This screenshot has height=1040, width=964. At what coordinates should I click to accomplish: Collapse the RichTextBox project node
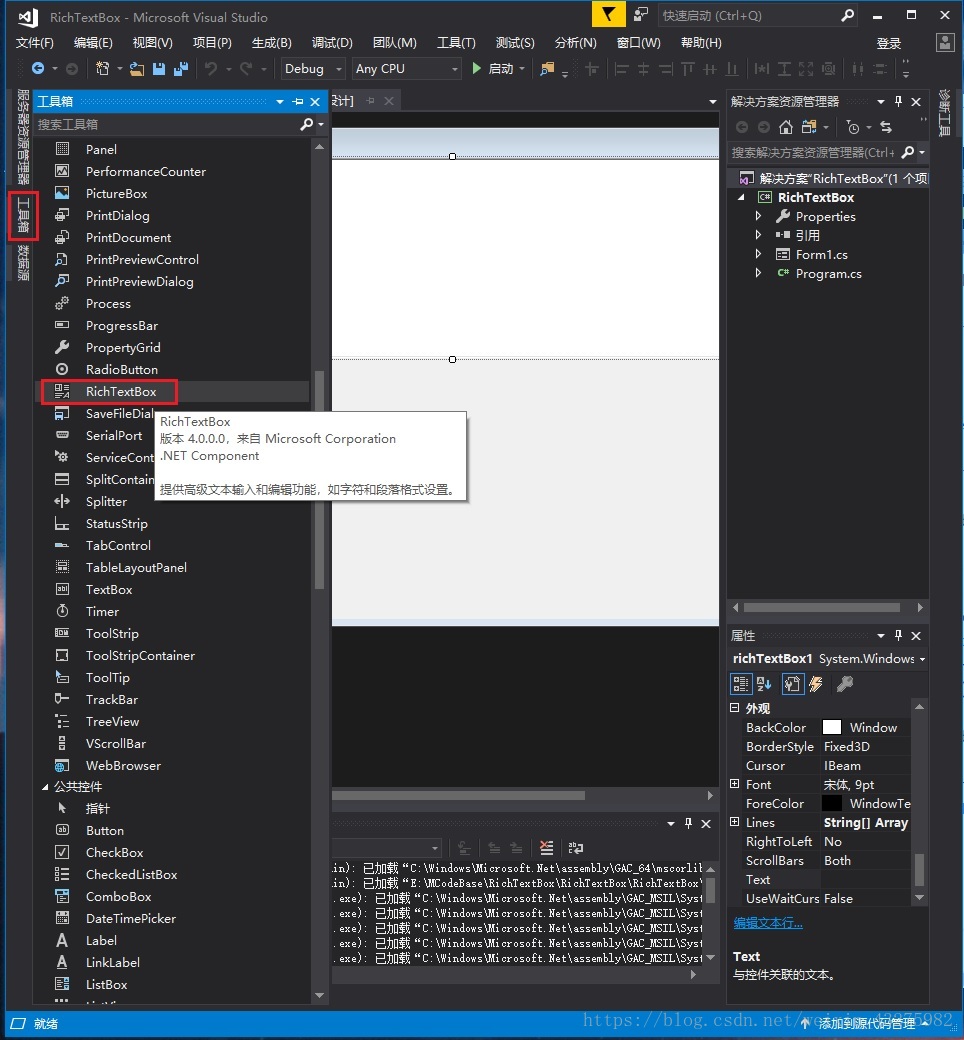click(741, 197)
